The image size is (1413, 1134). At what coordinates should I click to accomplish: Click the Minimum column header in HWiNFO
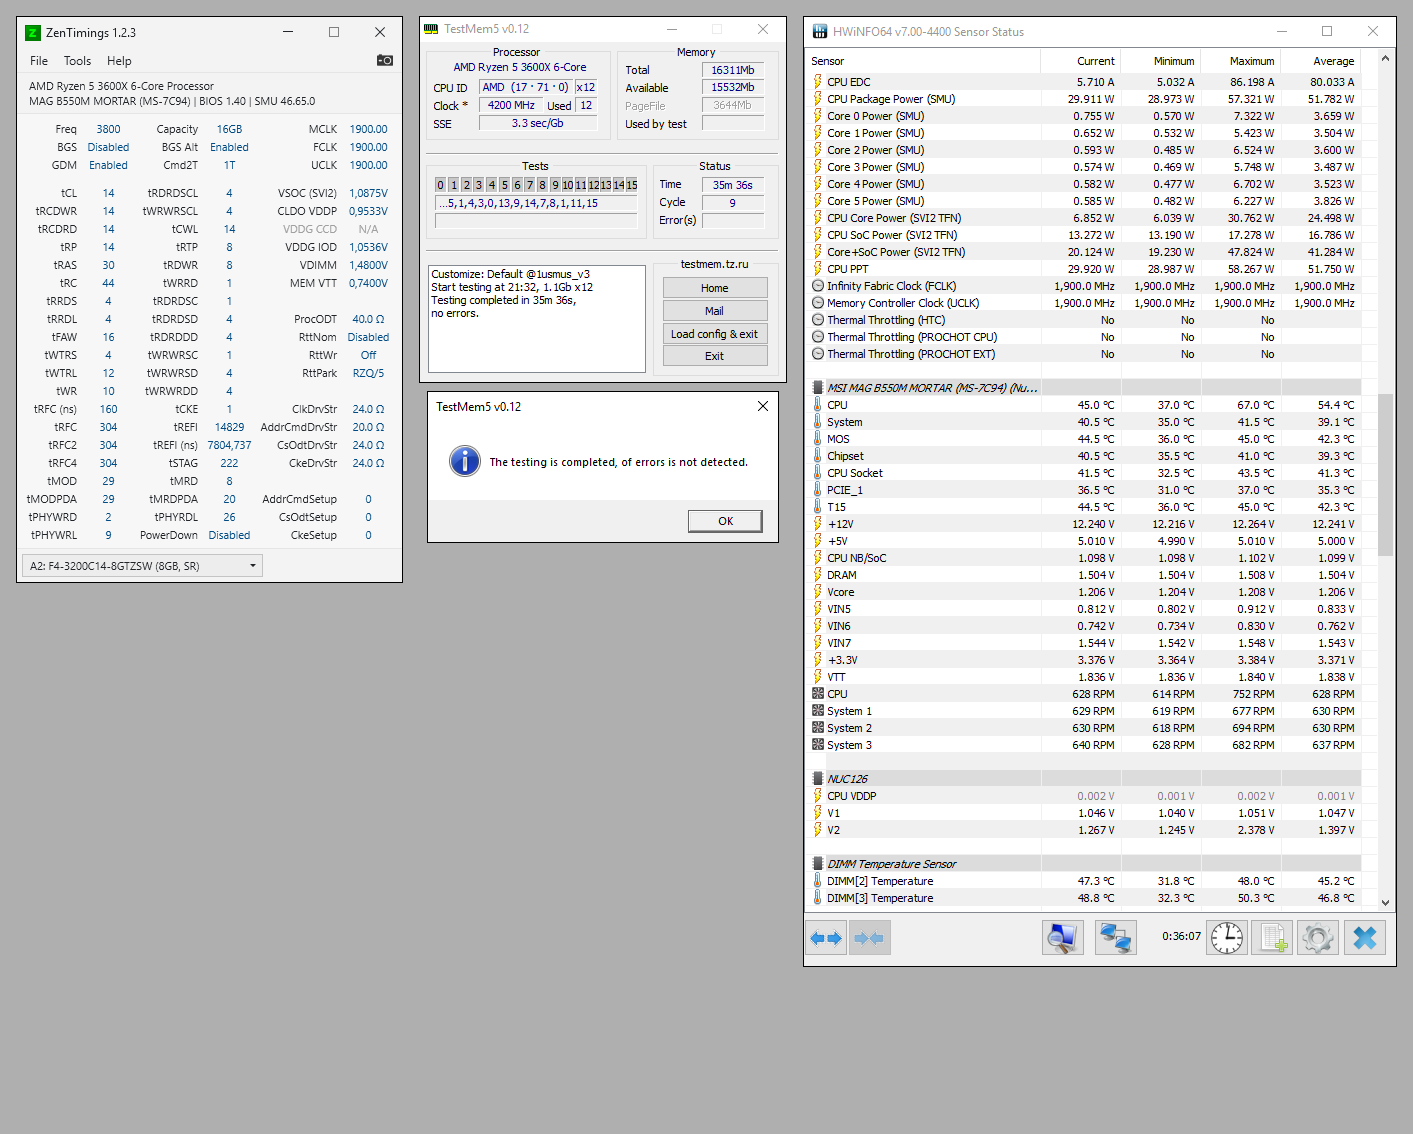tap(1160, 61)
